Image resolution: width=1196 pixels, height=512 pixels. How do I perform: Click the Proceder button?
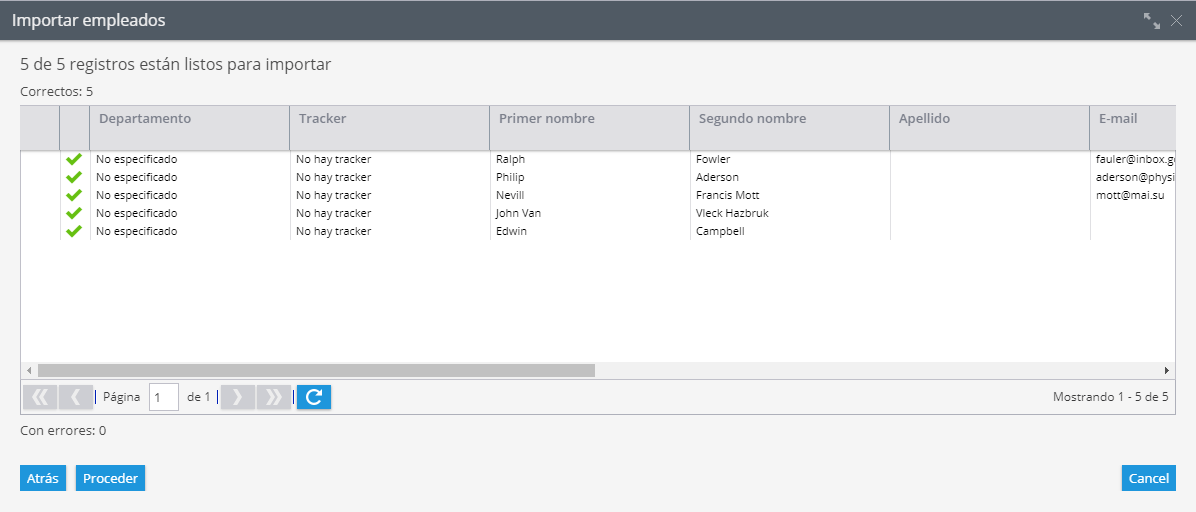(x=111, y=478)
